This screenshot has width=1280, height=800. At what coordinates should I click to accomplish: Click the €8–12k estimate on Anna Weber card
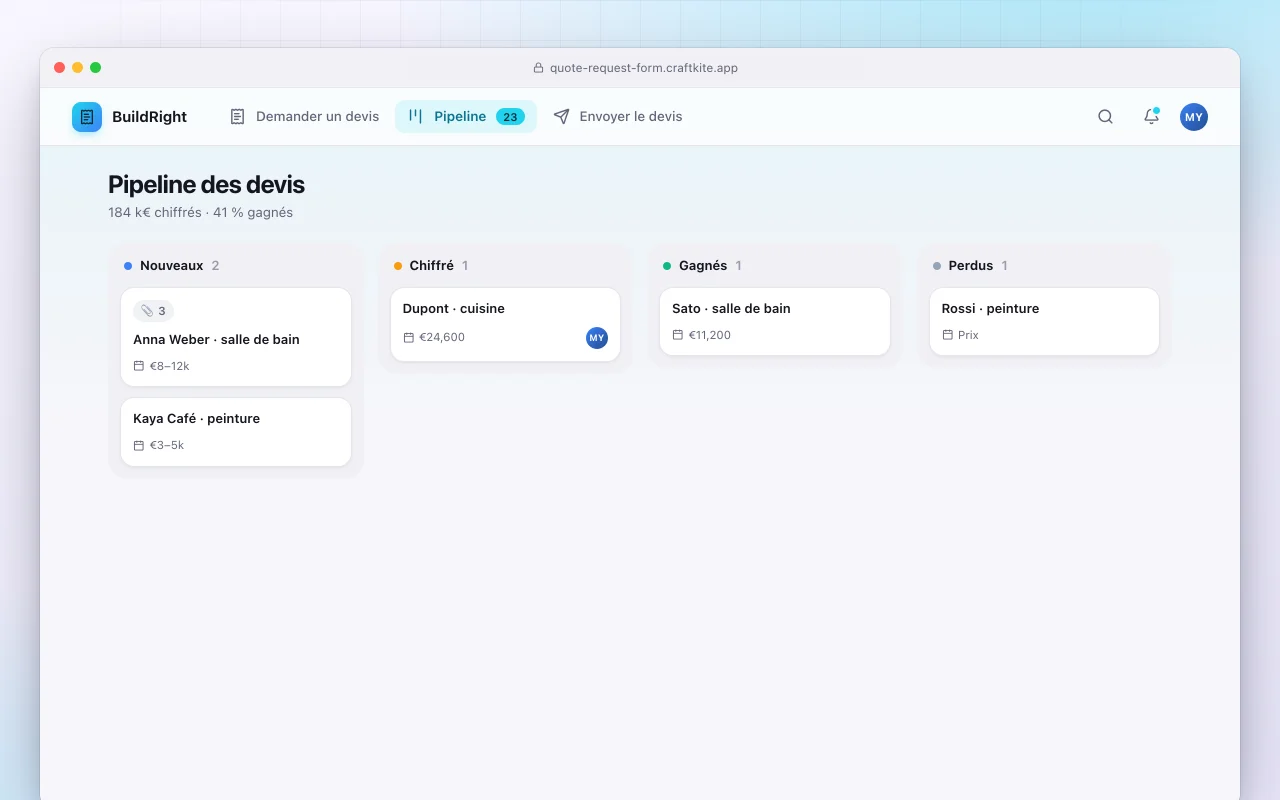pyautogui.click(x=170, y=366)
